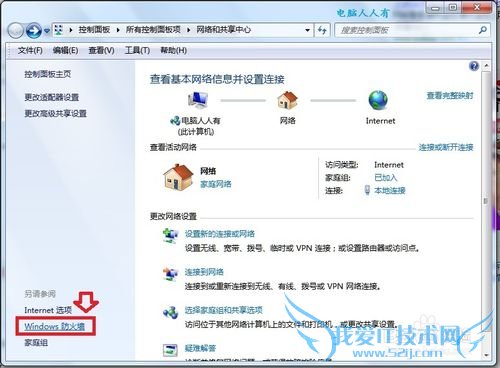The width and height of the screenshot is (500, 368).
Task: Click the 查看活动网络 section heading
Action: point(173,147)
